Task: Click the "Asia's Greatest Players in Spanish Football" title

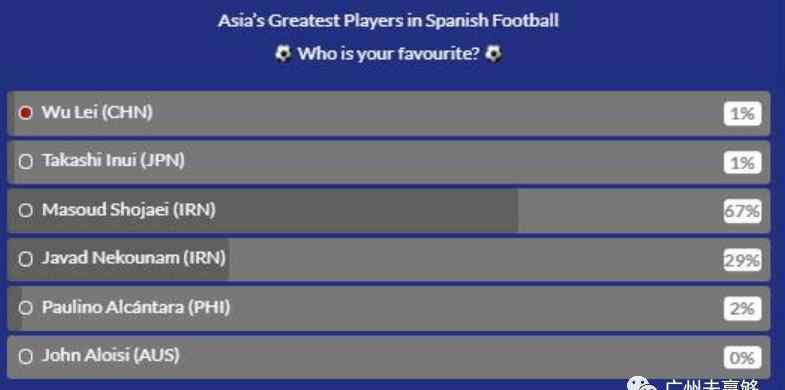Action: coord(388,21)
